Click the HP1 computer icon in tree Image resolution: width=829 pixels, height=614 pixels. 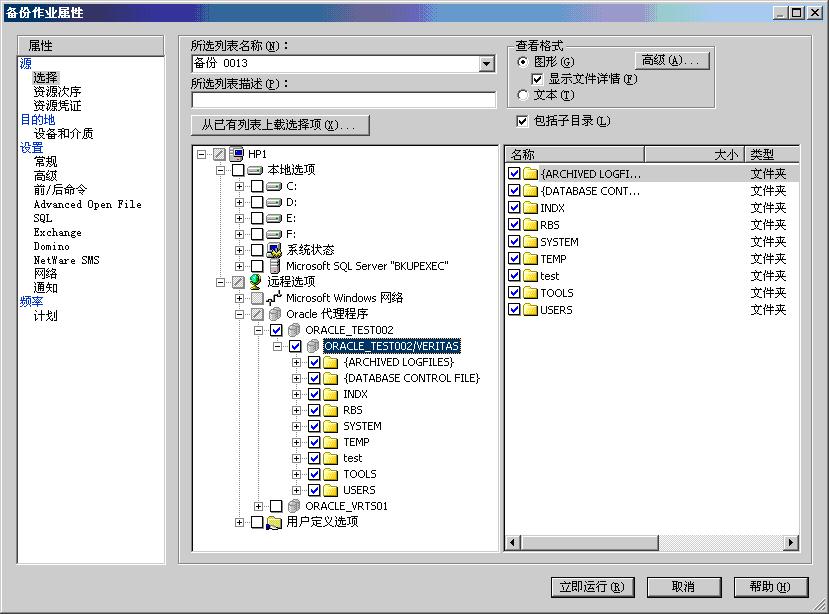point(237,154)
